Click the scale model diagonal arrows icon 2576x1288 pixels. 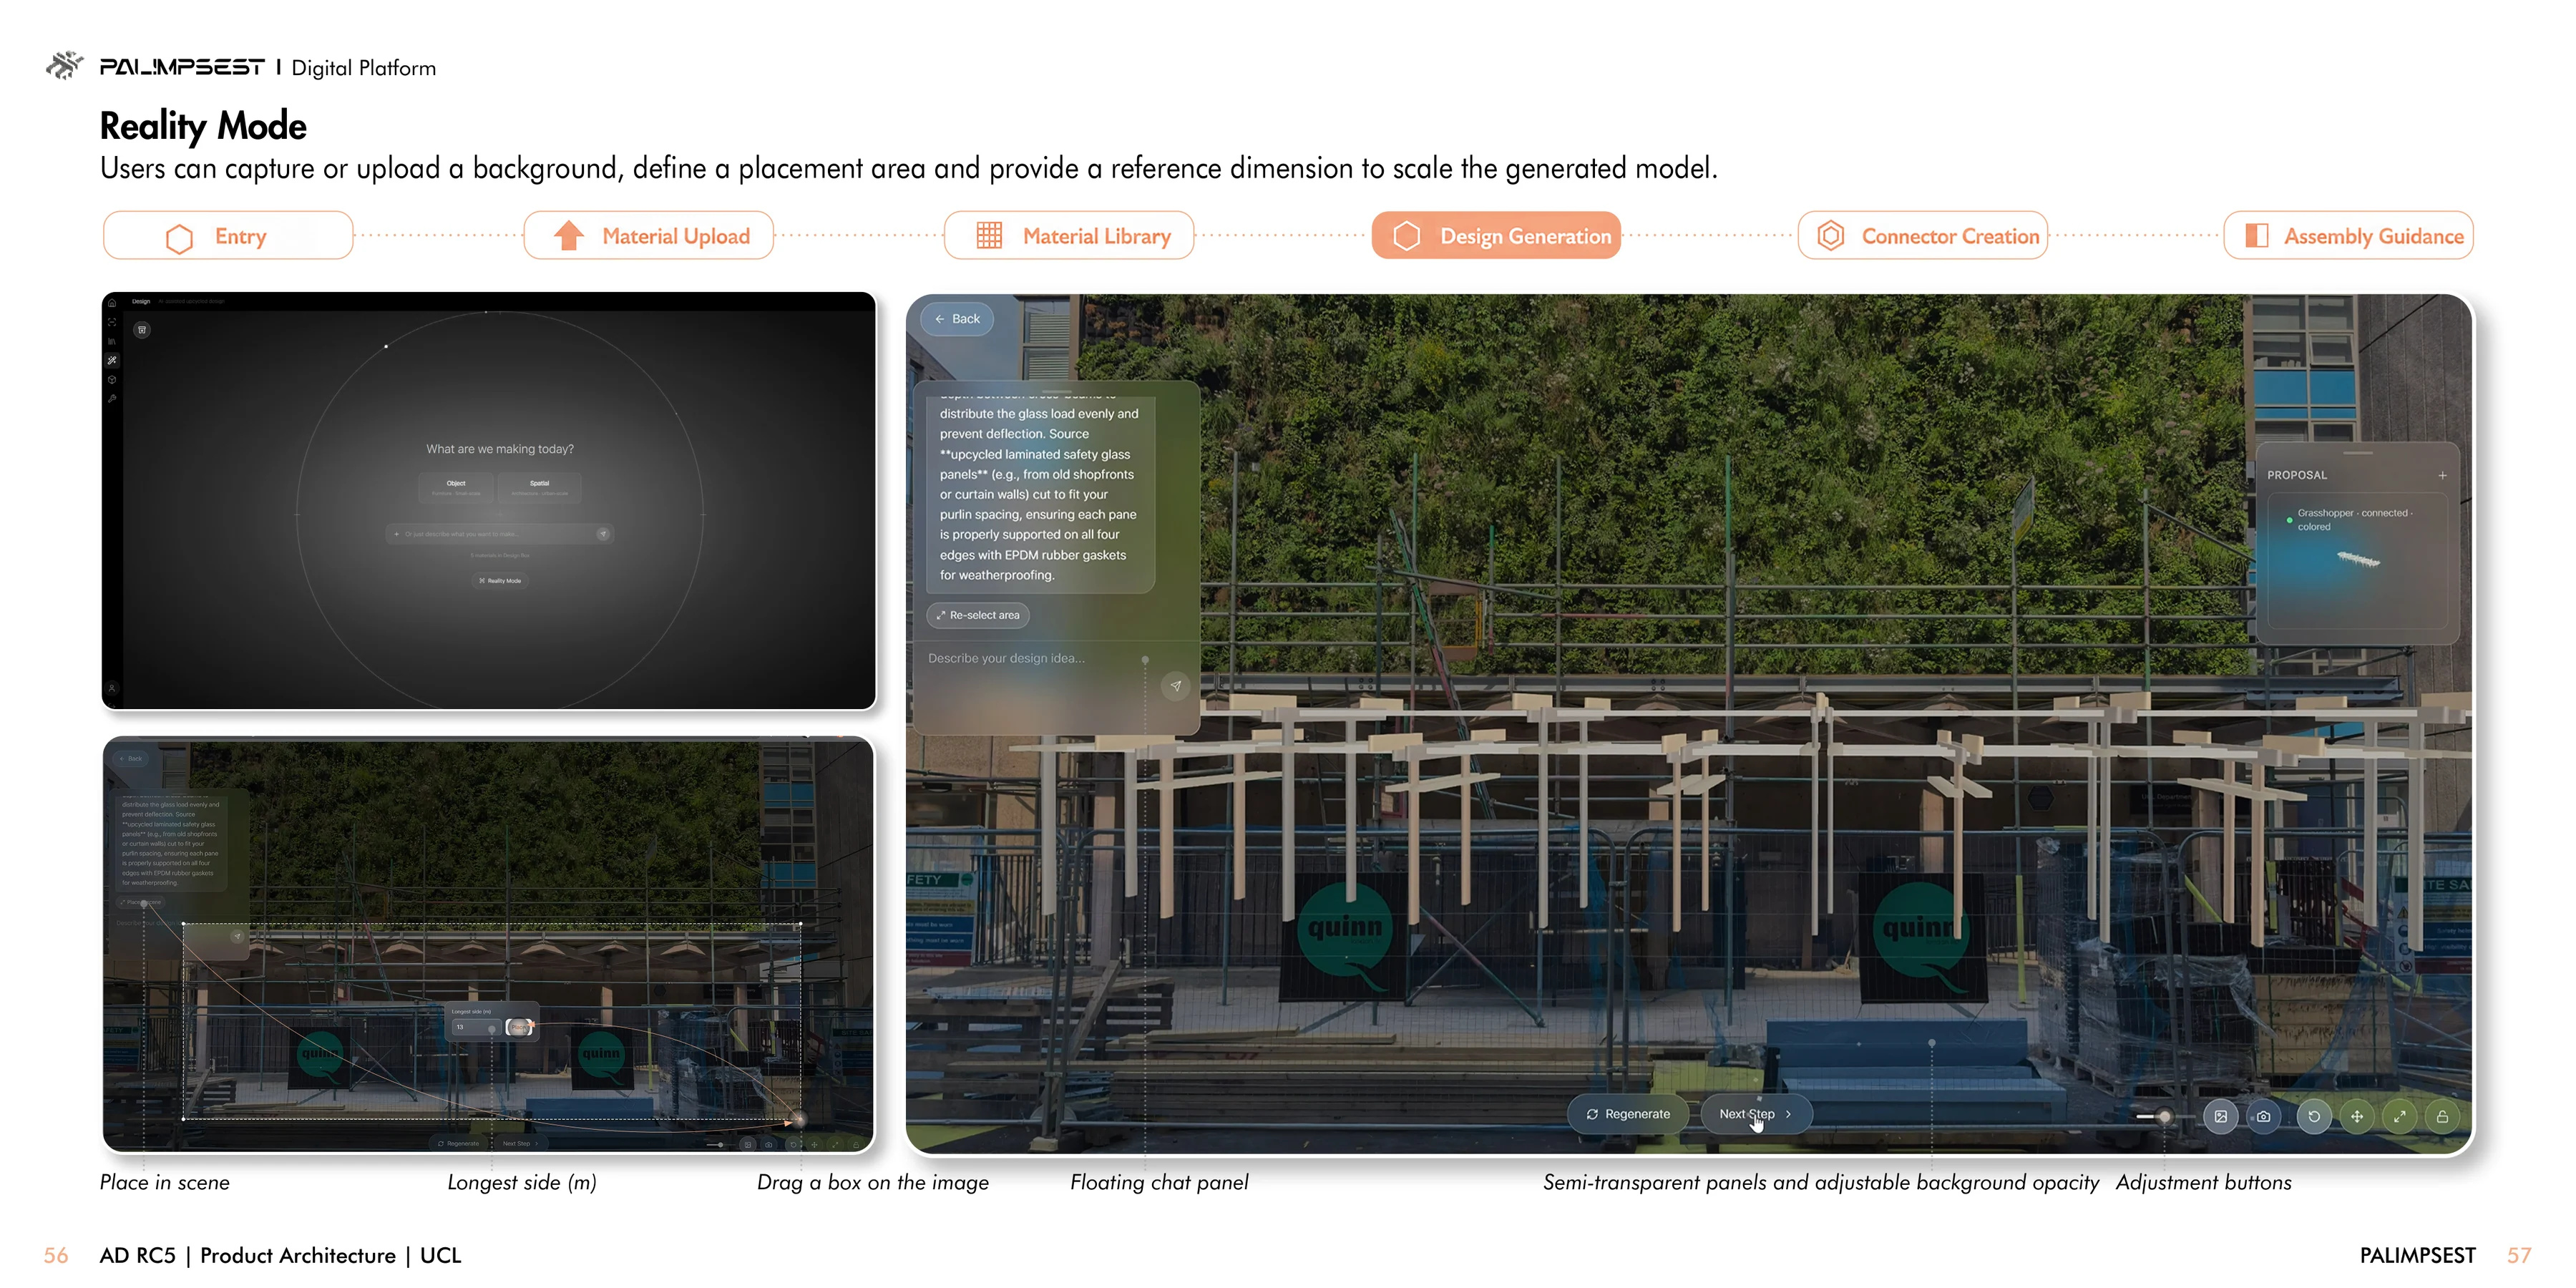click(2400, 1116)
